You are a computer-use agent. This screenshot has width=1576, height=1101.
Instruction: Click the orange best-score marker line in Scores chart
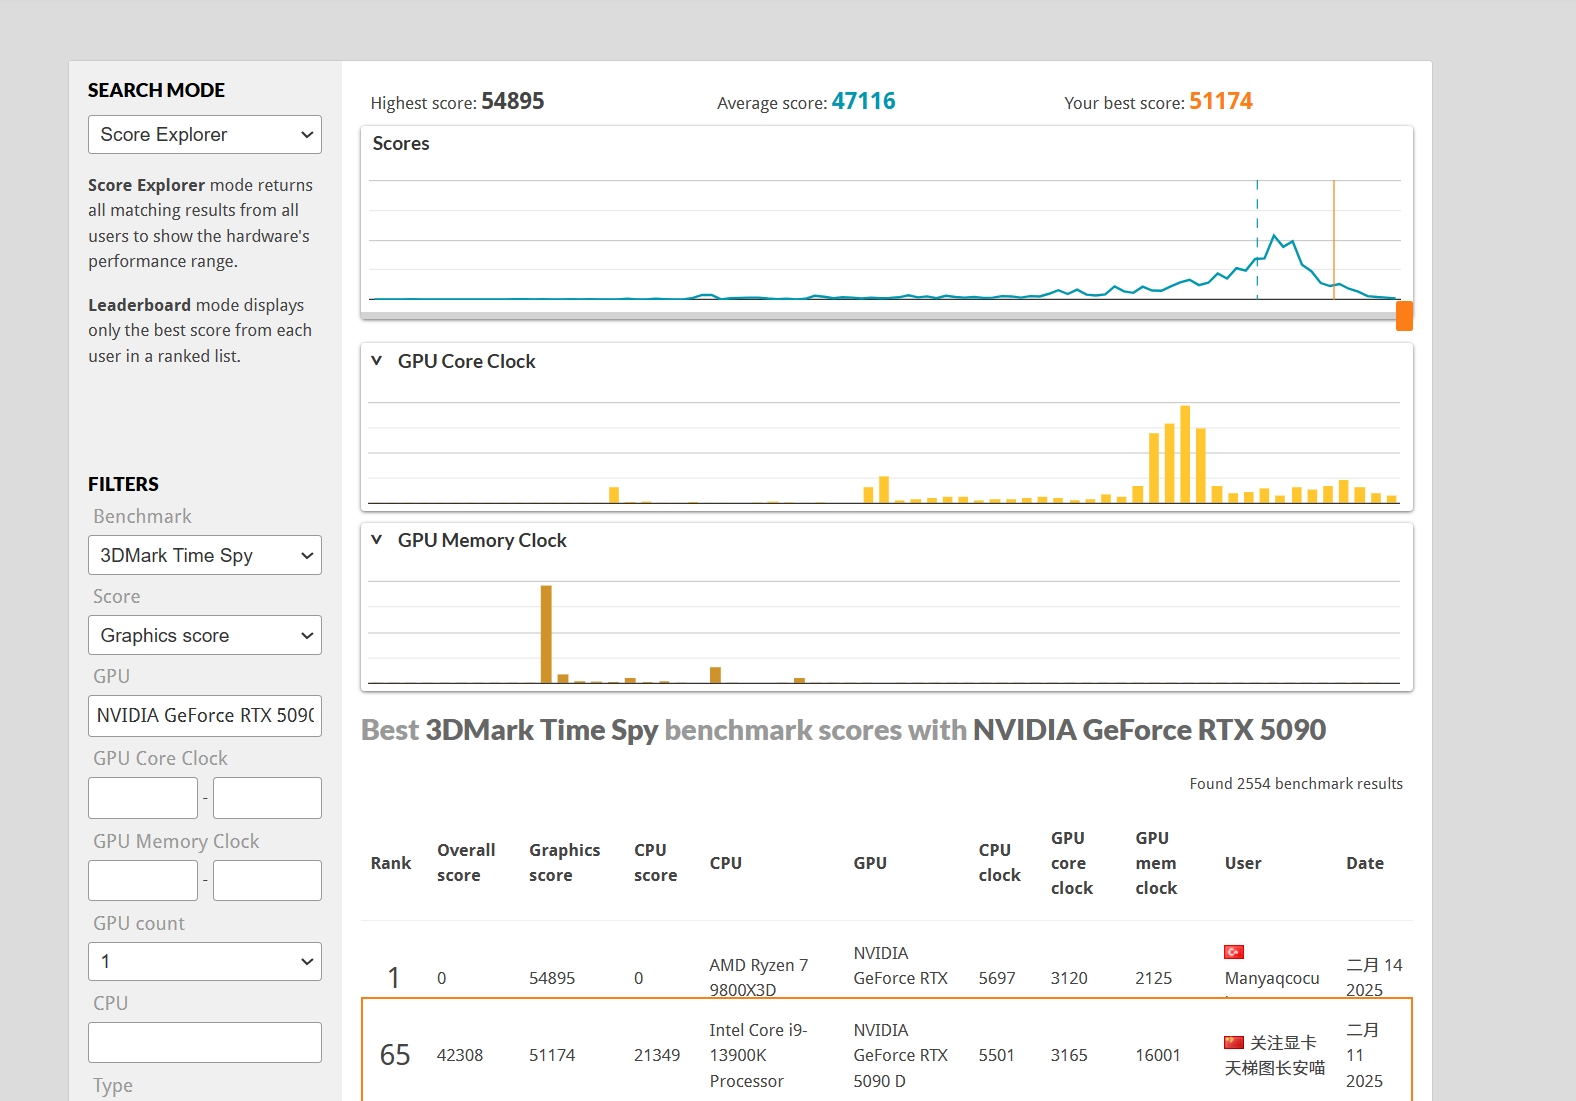pyautogui.click(x=1333, y=240)
